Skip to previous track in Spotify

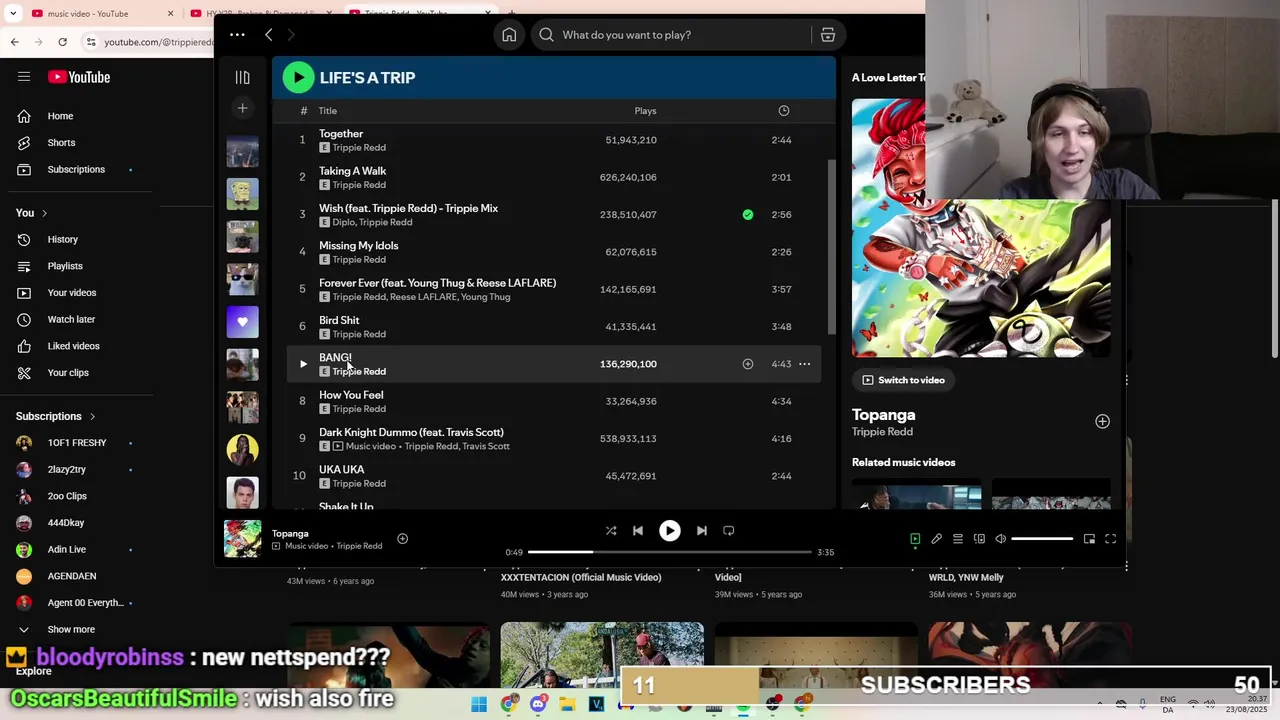pos(638,531)
